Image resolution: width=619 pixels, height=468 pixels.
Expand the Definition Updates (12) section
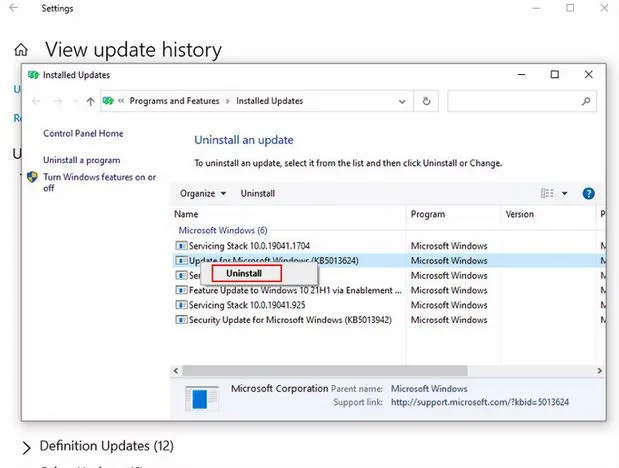click(26, 448)
